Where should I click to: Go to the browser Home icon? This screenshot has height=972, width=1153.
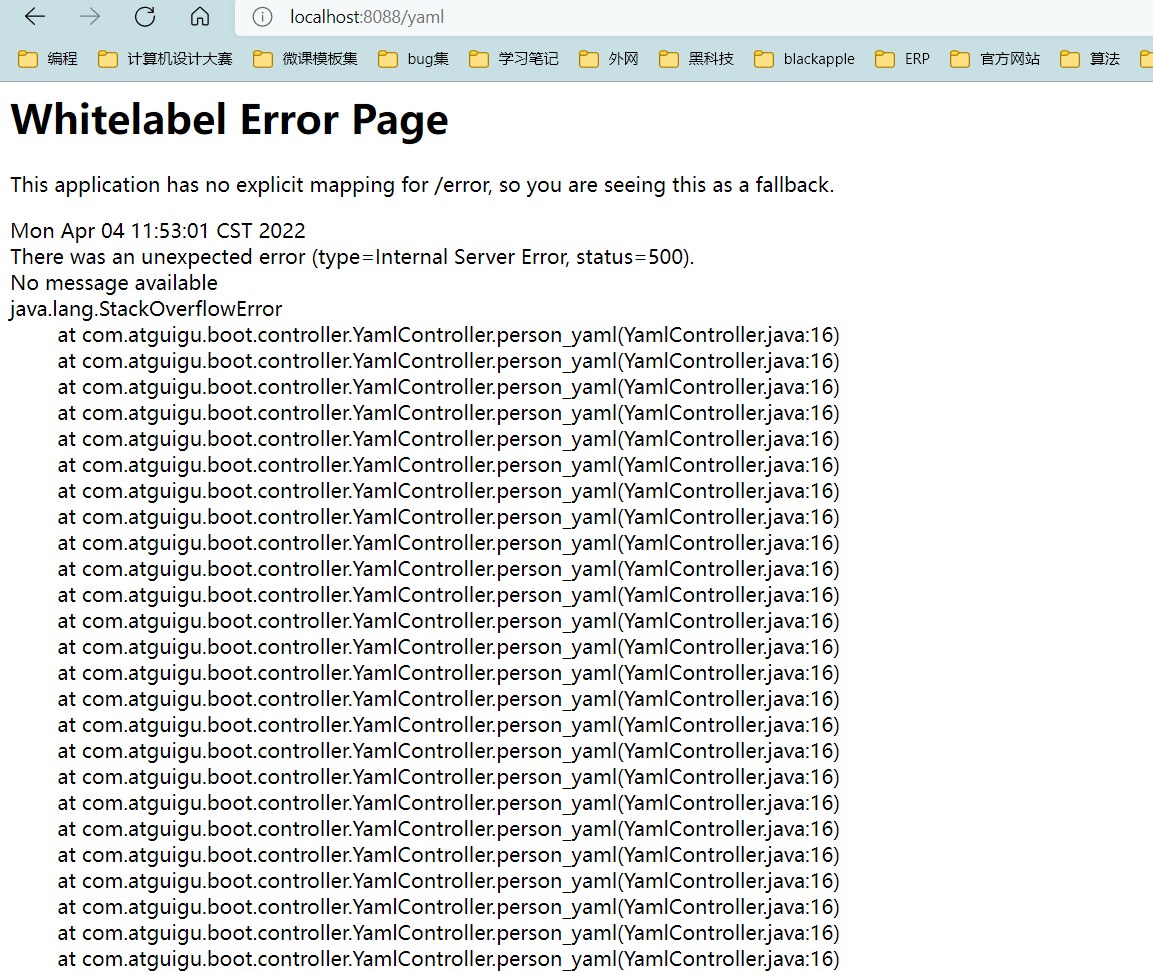200,16
